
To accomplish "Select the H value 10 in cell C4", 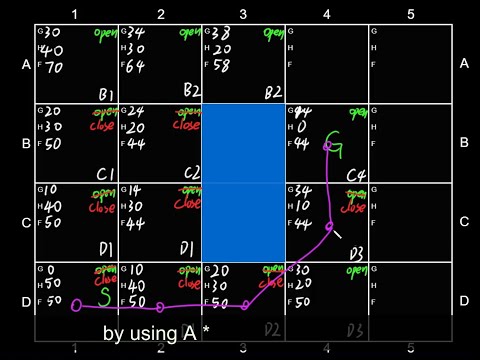I will click(x=303, y=206).
